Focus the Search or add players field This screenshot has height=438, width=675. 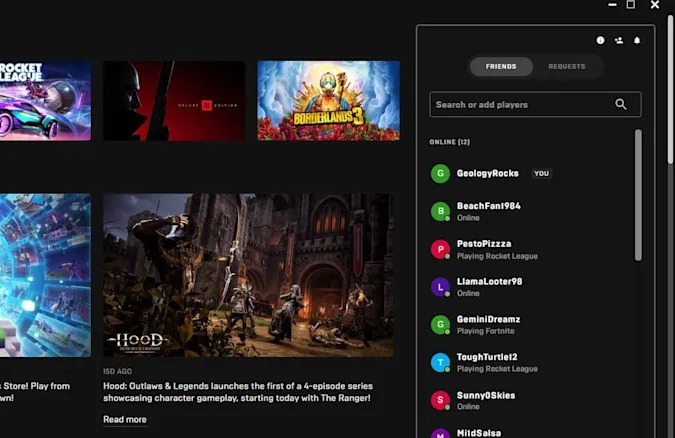[x=535, y=104]
